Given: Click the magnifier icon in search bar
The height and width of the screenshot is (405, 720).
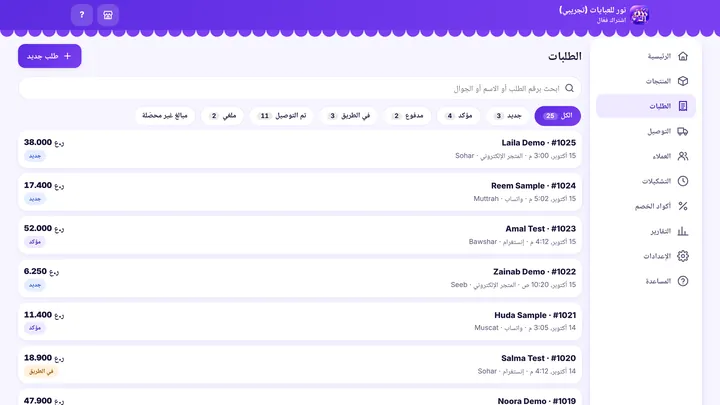Looking at the screenshot, I should pyautogui.click(x=569, y=88).
